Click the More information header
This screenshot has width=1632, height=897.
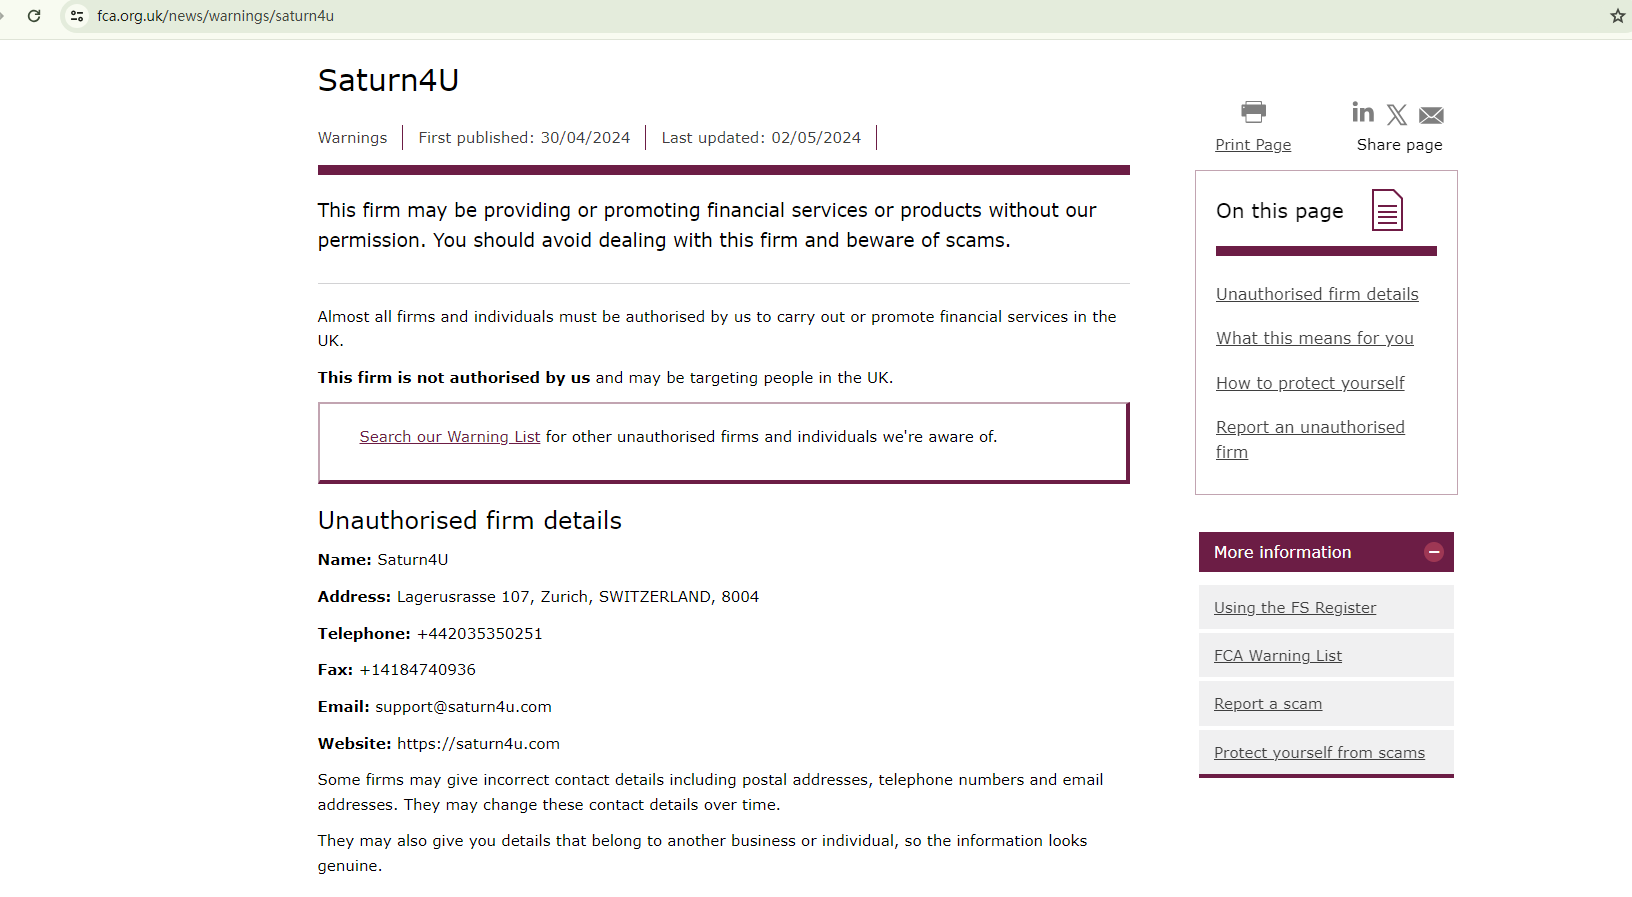1282,552
